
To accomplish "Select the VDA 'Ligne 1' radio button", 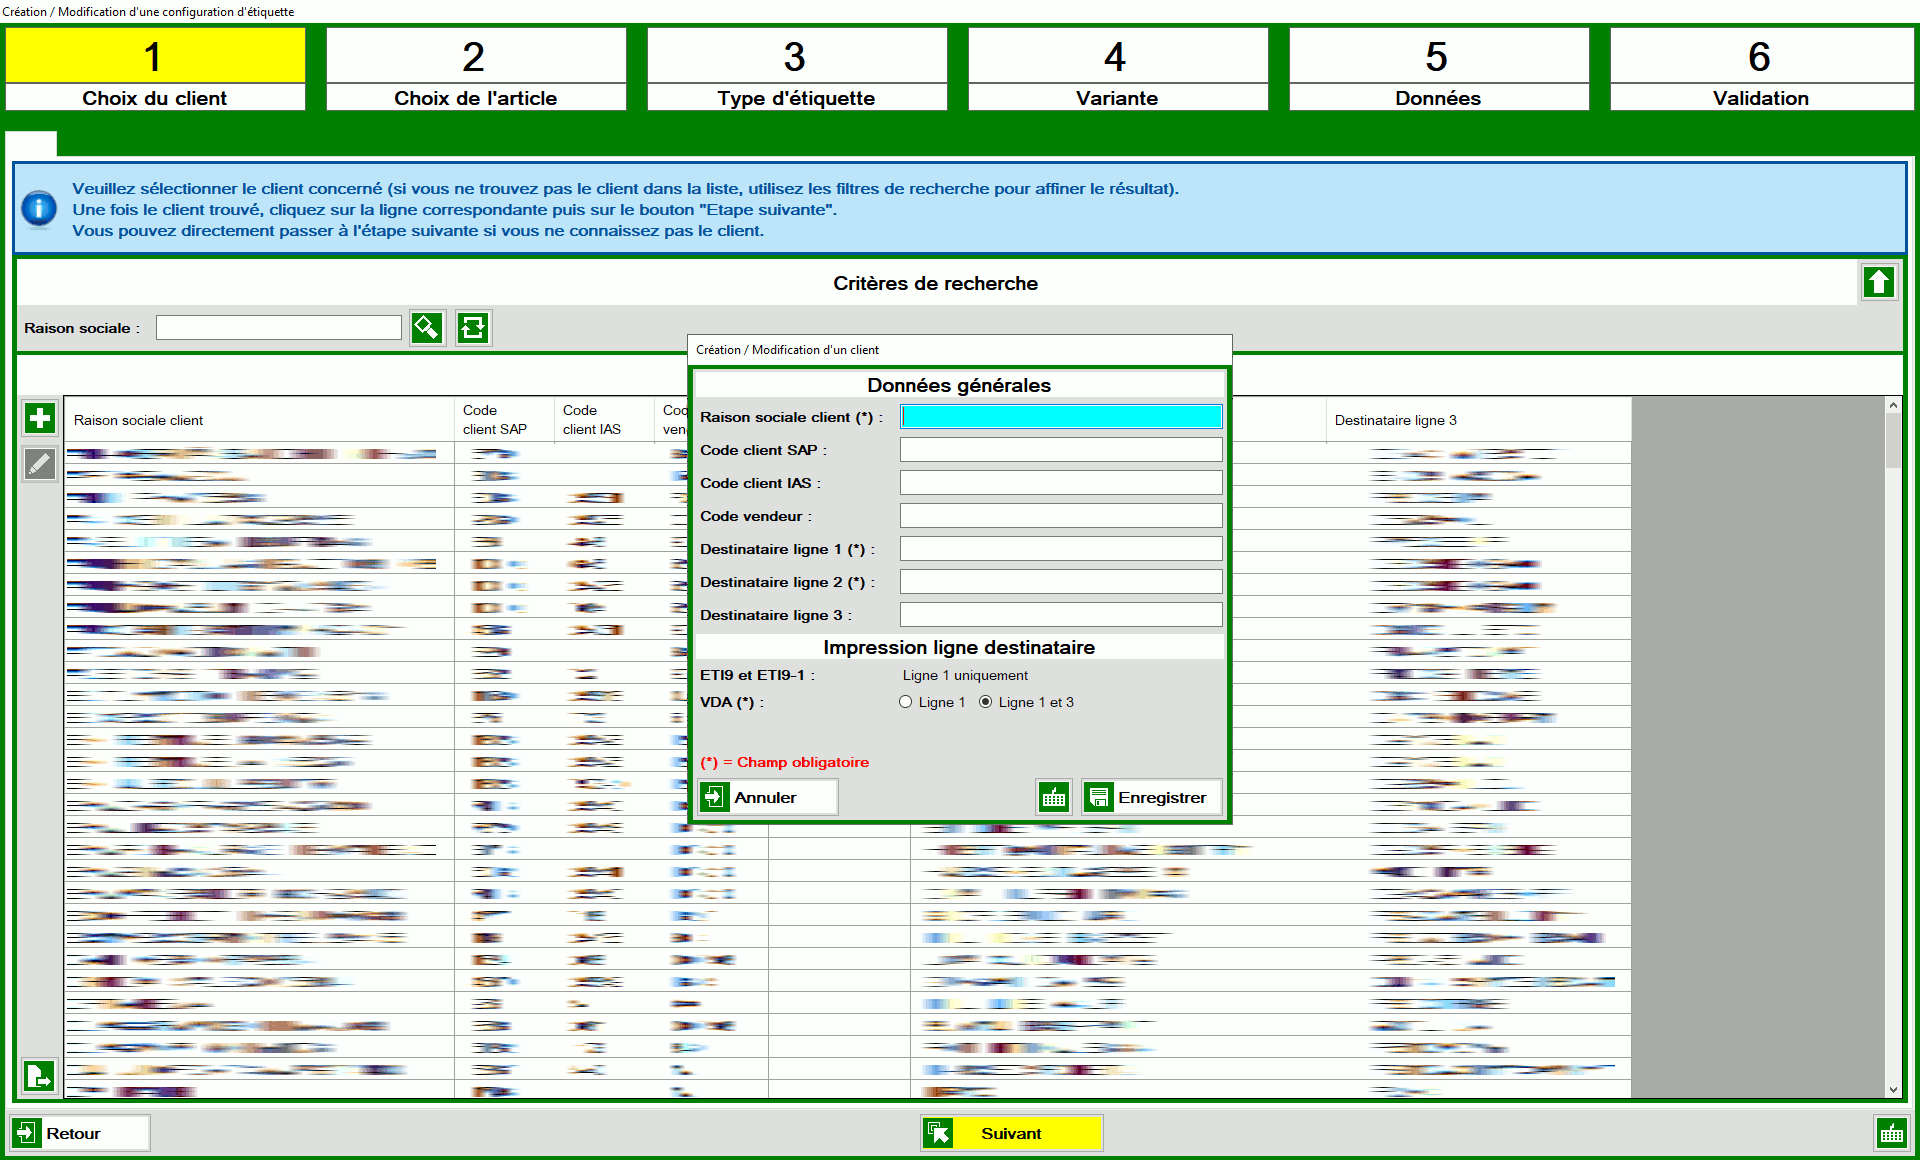I will 906,702.
